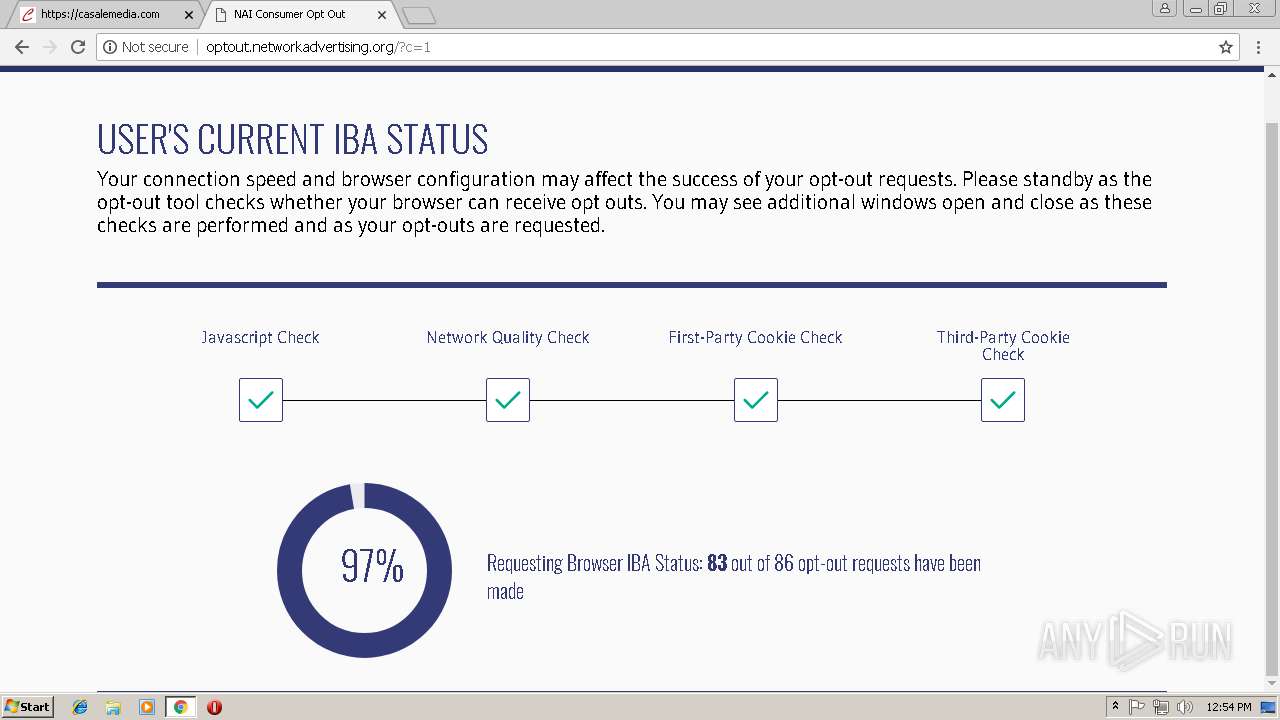Click the 'Third-Party Cookie Check' label
The width and height of the screenshot is (1280, 720).
[x=1003, y=346]
